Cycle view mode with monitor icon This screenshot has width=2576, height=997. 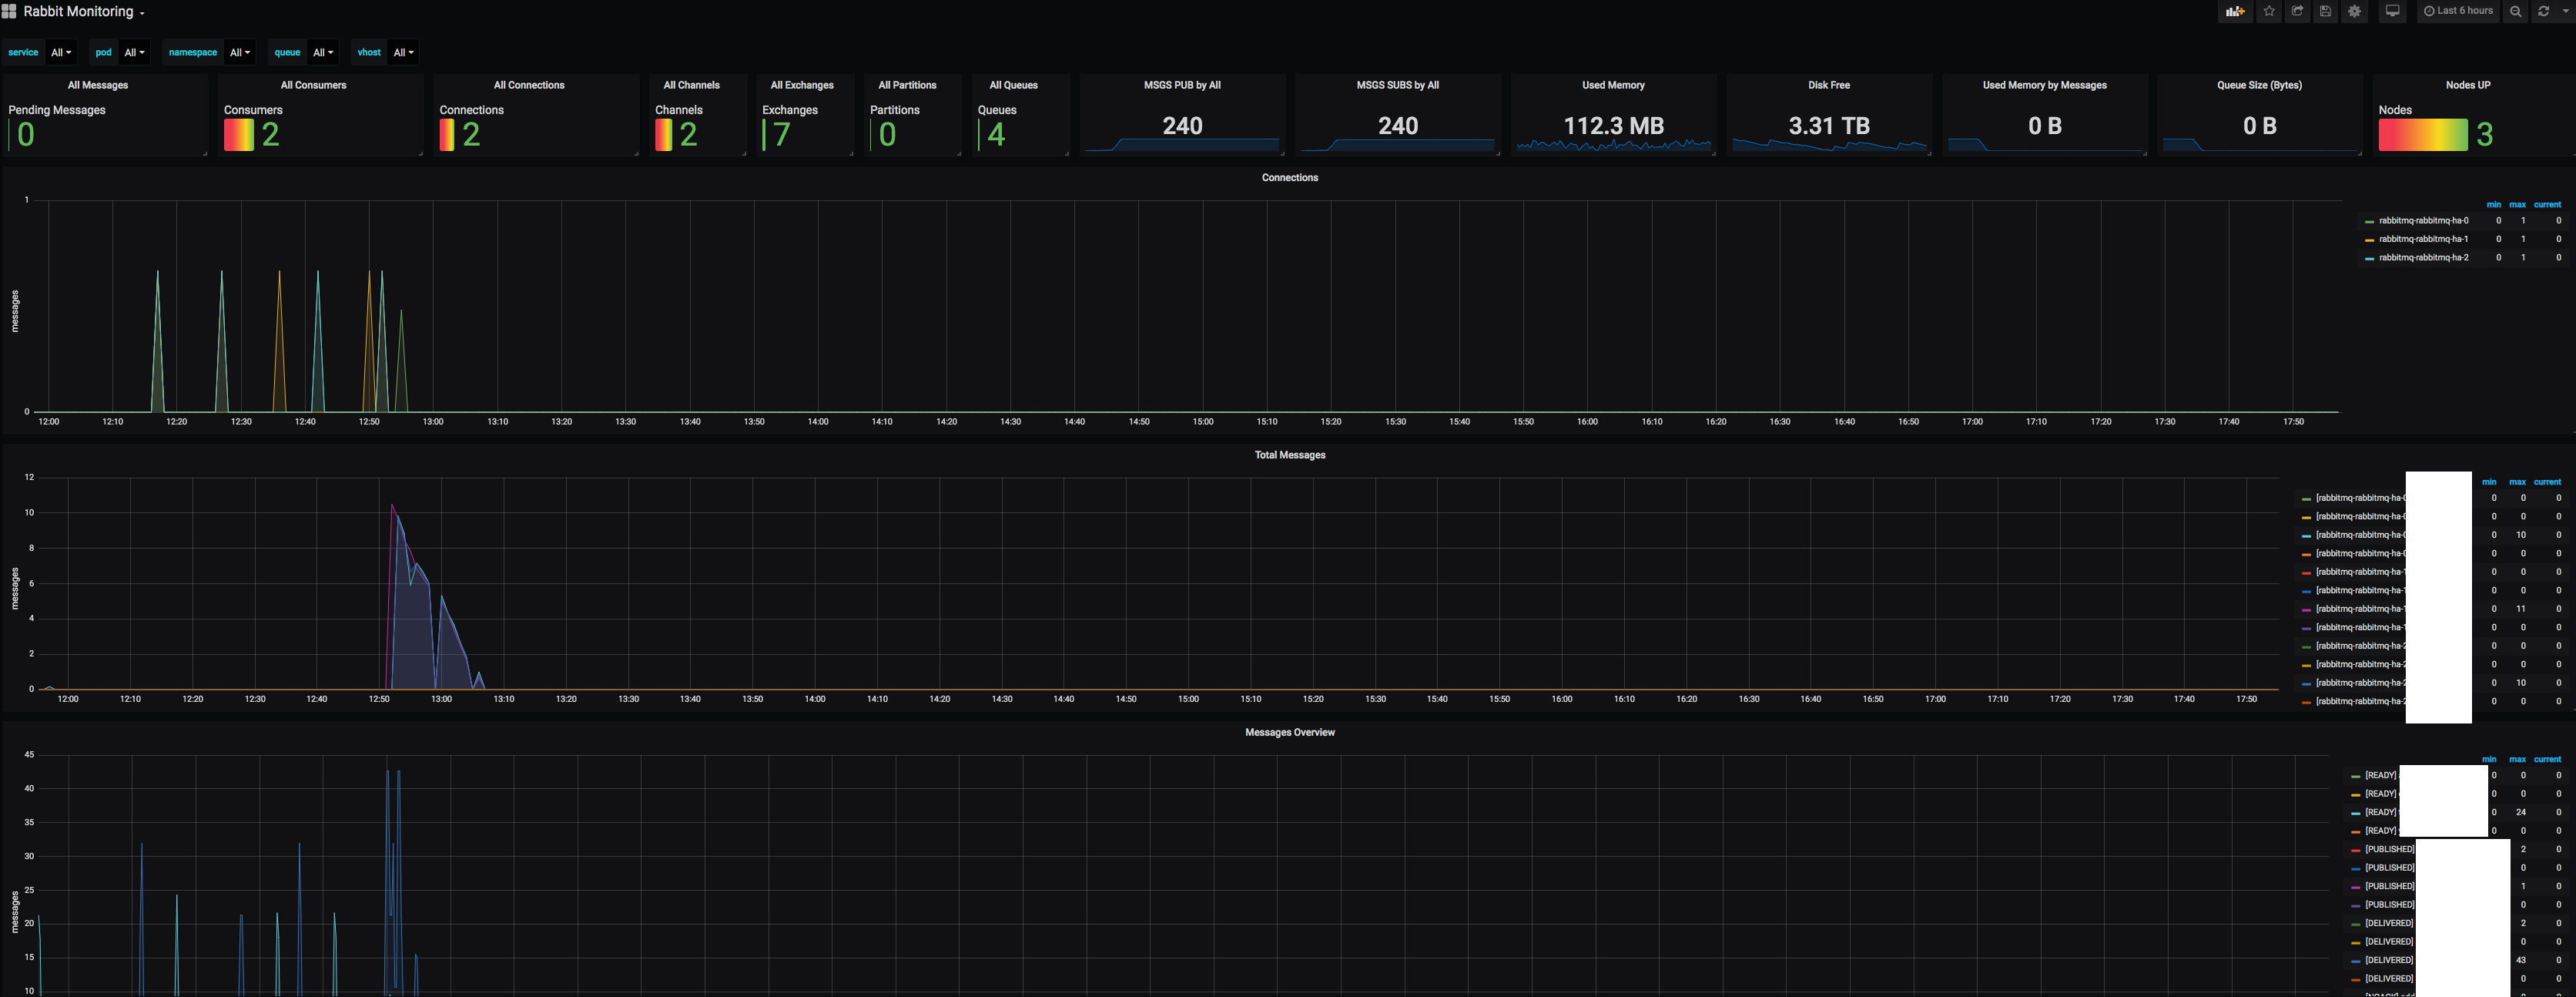point(2392,11)
